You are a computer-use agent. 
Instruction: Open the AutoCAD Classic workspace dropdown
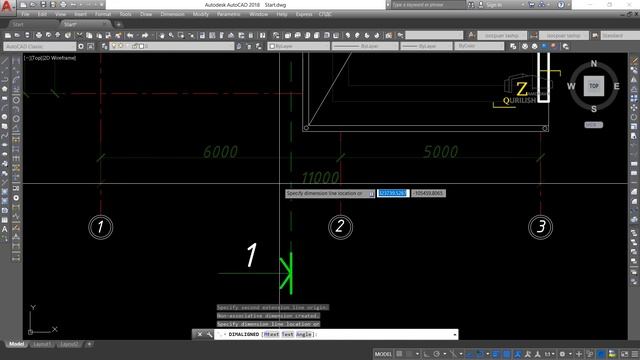click(x=40, y=47)
